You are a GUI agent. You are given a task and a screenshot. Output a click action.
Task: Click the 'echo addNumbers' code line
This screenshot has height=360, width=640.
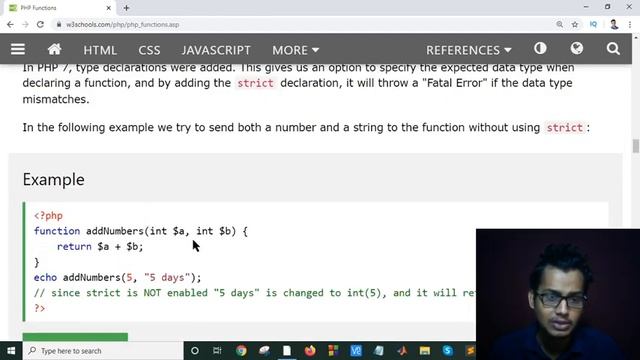118,278
